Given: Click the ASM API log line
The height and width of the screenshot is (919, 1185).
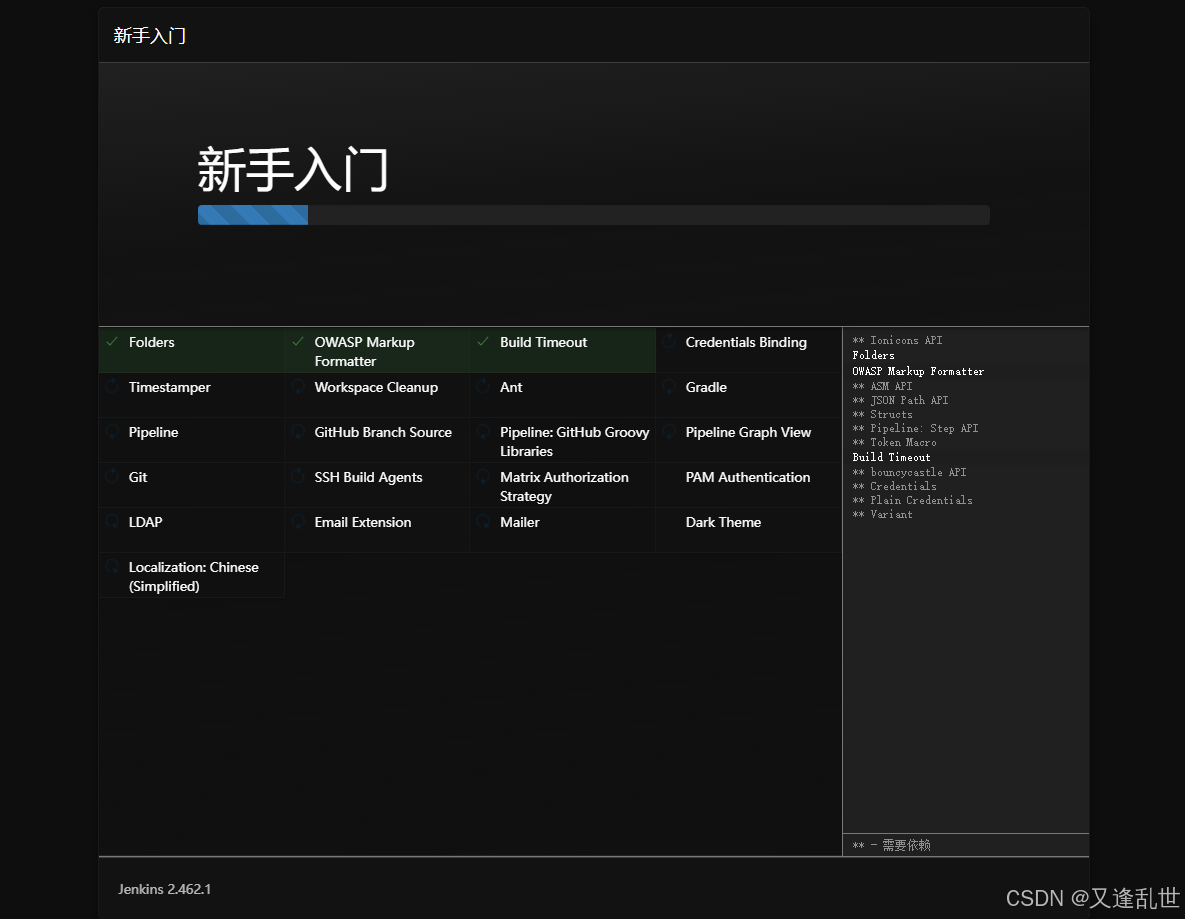Looking at the screenshot, I should 882,386.
